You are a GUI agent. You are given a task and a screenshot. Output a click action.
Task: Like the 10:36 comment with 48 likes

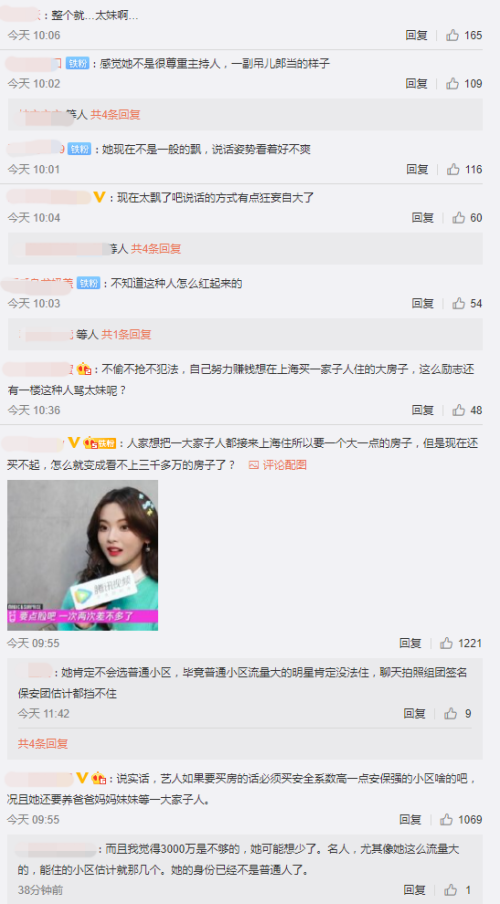click(458, 410)
